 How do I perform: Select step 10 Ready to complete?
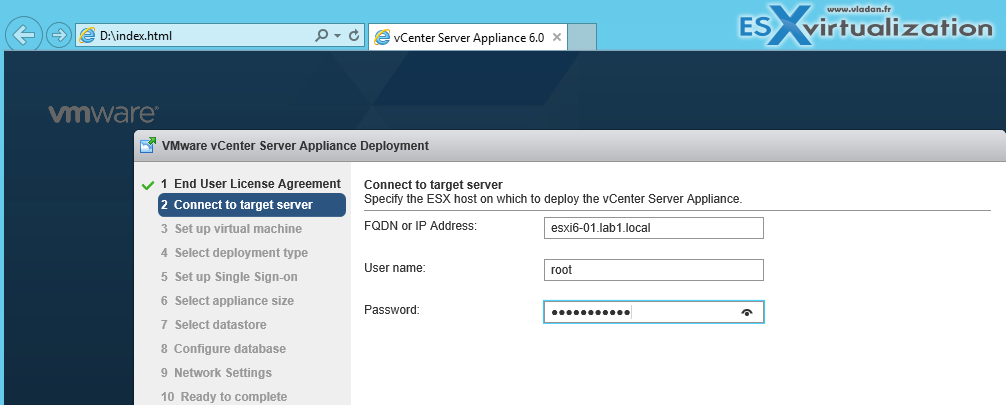click(x=224, y=397)
